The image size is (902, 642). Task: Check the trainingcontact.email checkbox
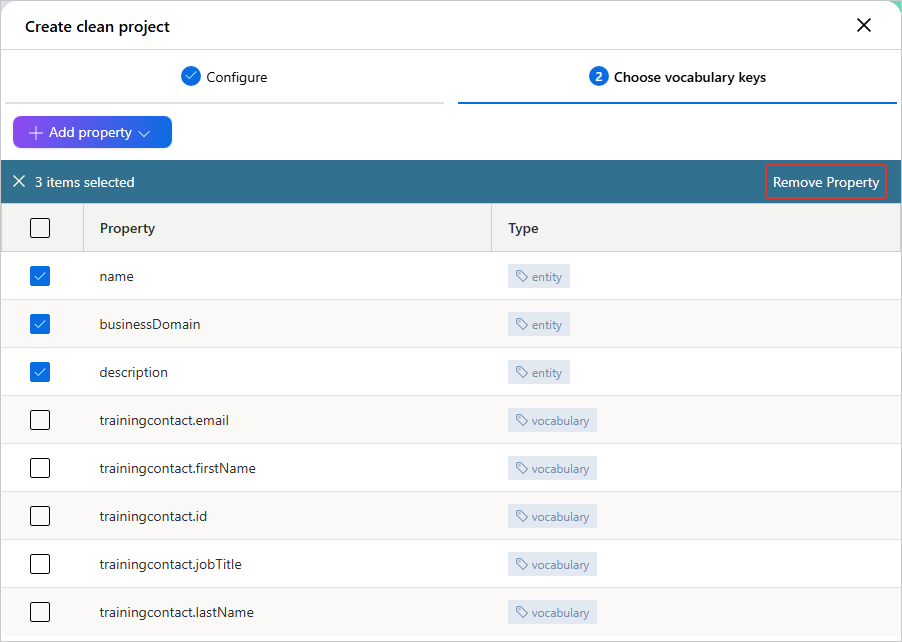tap(40, 420)
